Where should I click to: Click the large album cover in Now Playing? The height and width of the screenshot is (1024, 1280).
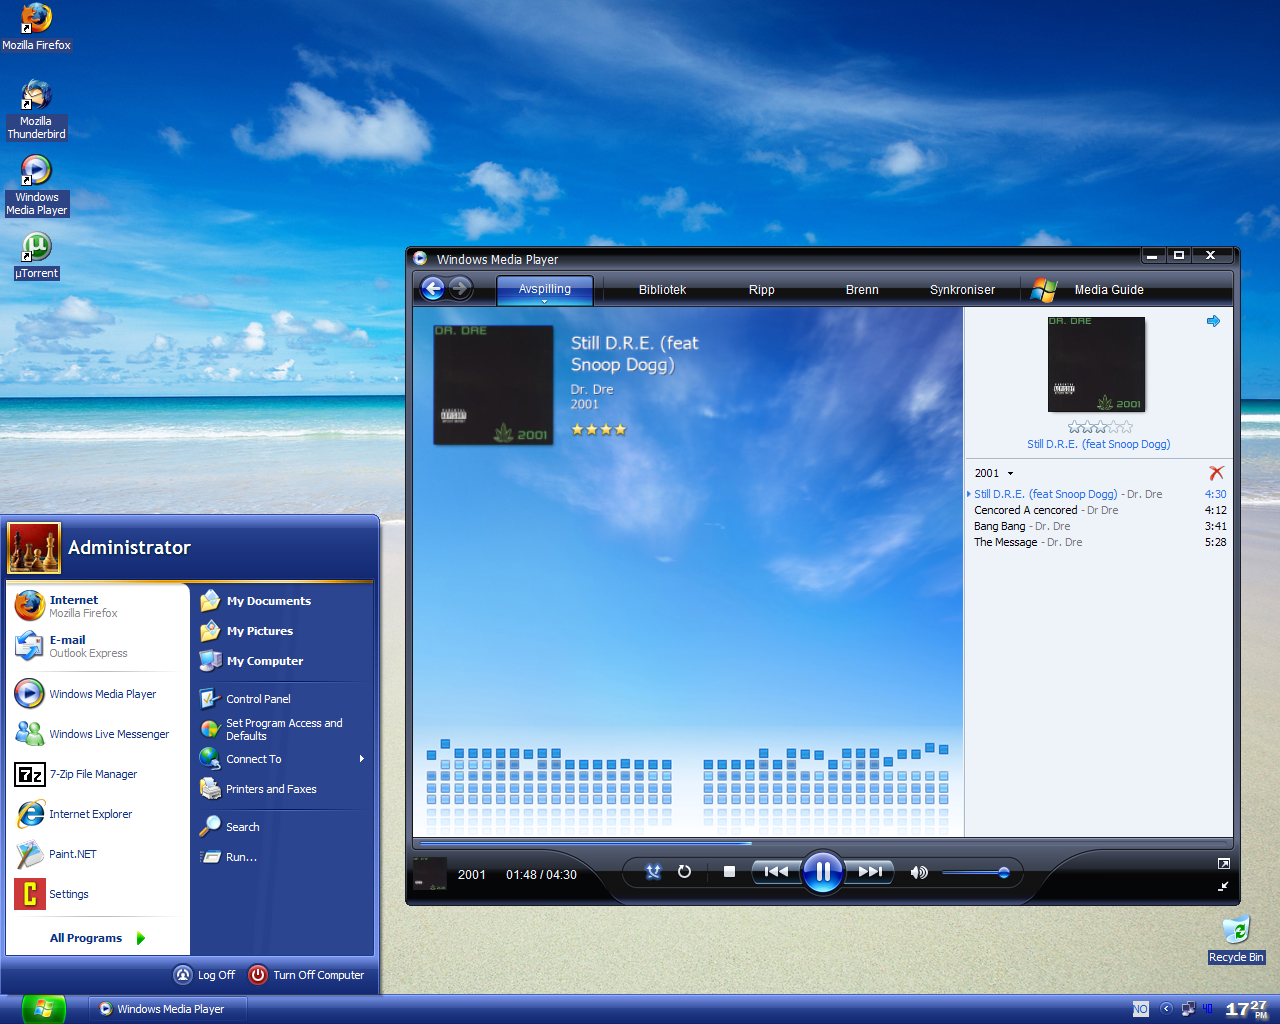[x=493, y=385]
